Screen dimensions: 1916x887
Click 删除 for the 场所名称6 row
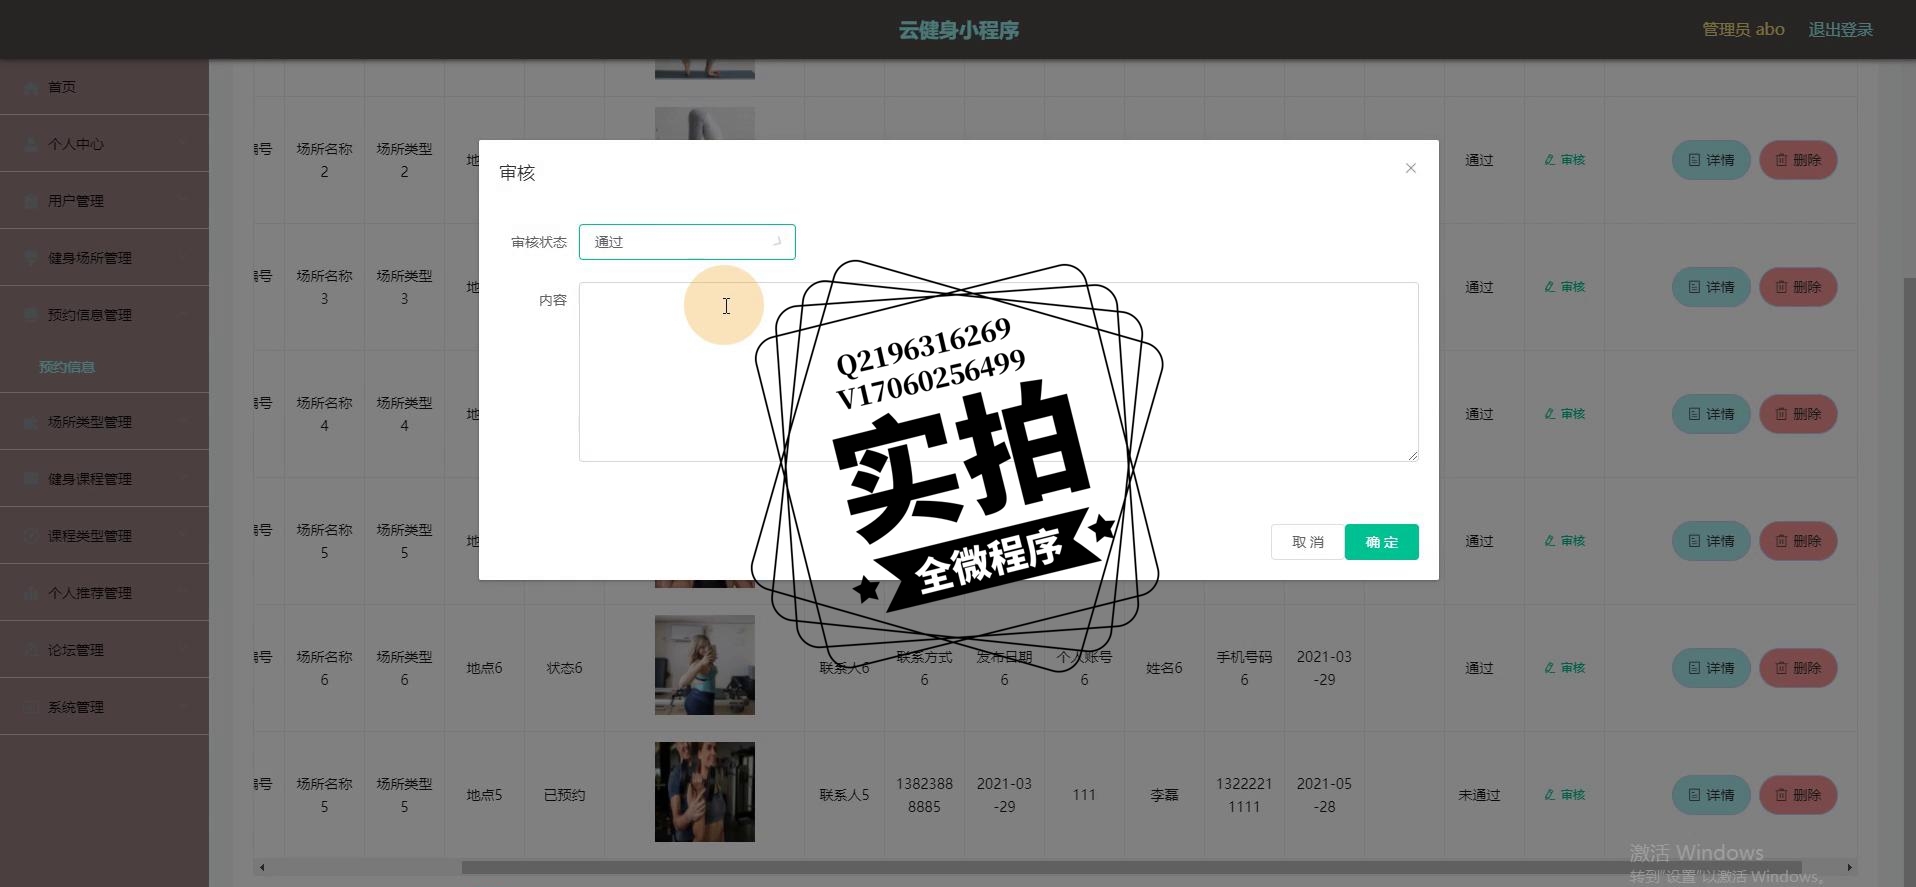tap(1798, 668)
